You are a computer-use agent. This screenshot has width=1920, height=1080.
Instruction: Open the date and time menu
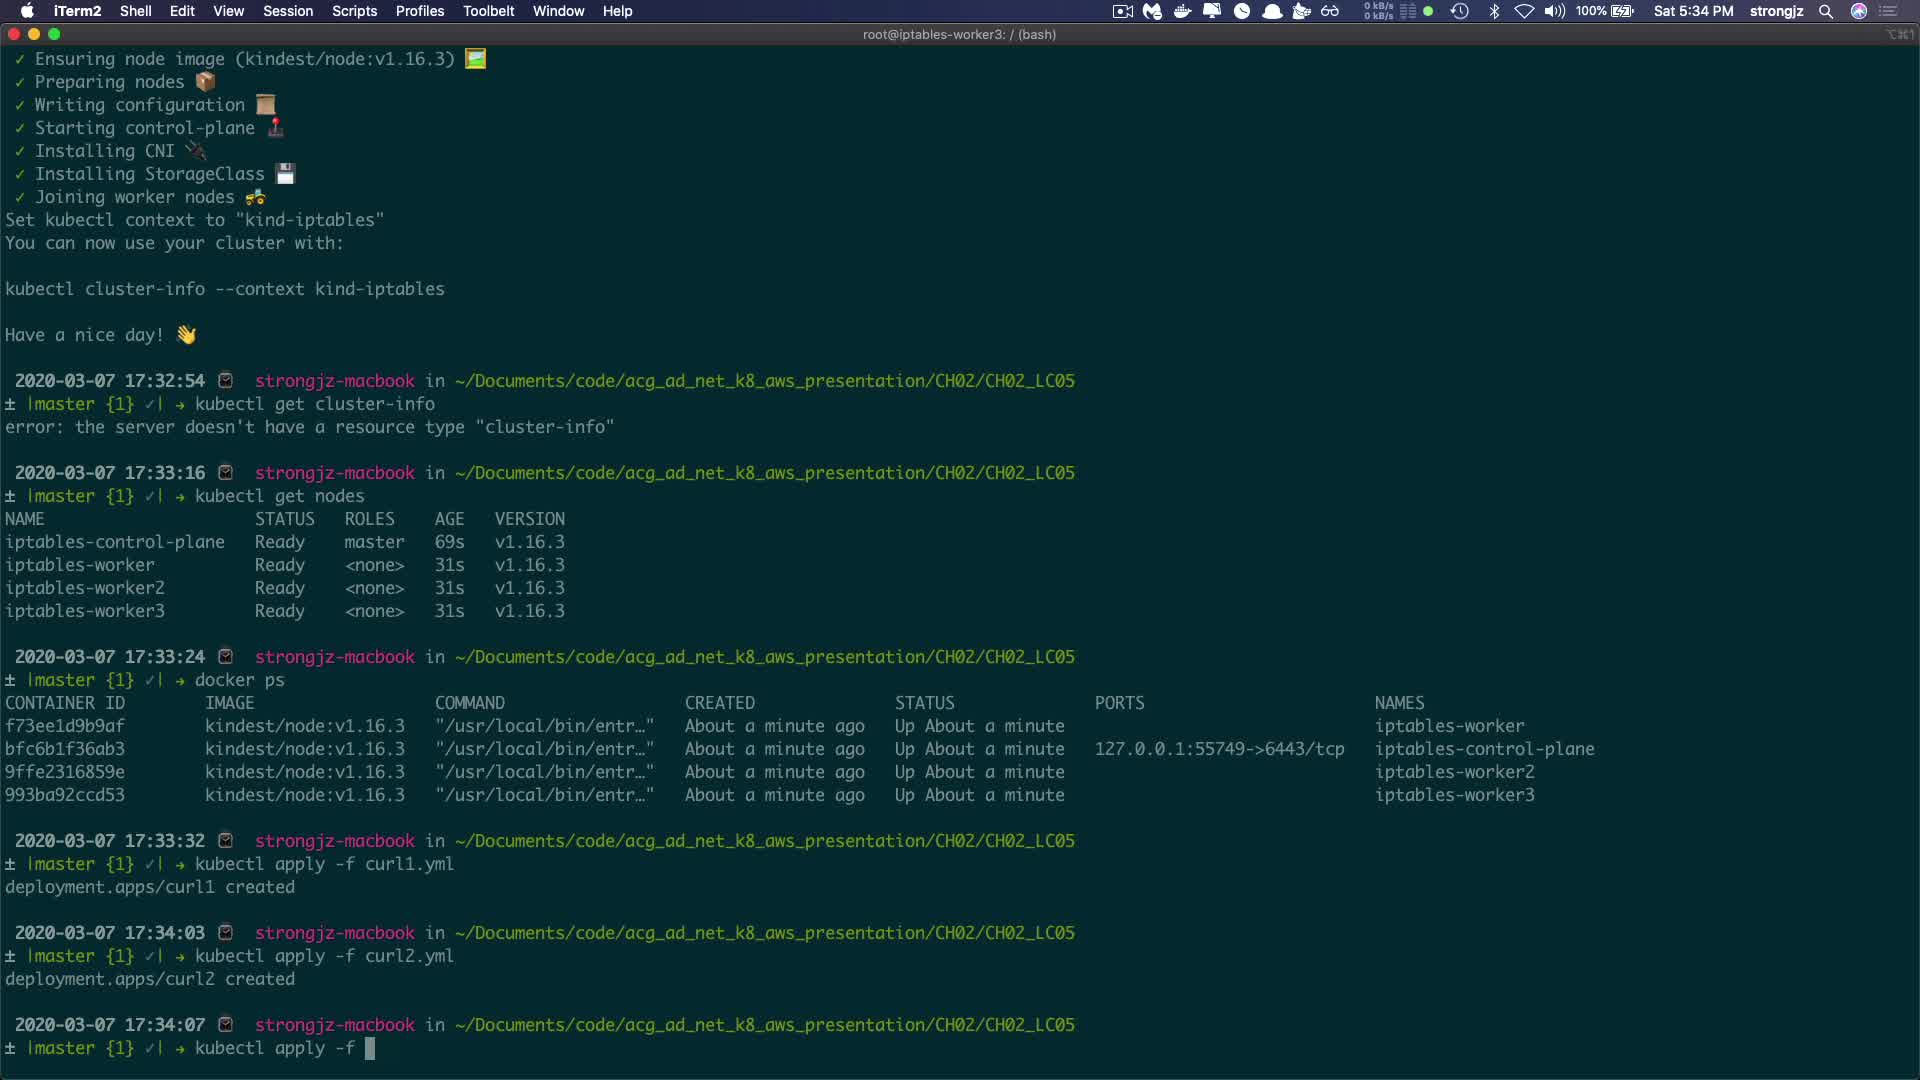[x=1693, y=11]
